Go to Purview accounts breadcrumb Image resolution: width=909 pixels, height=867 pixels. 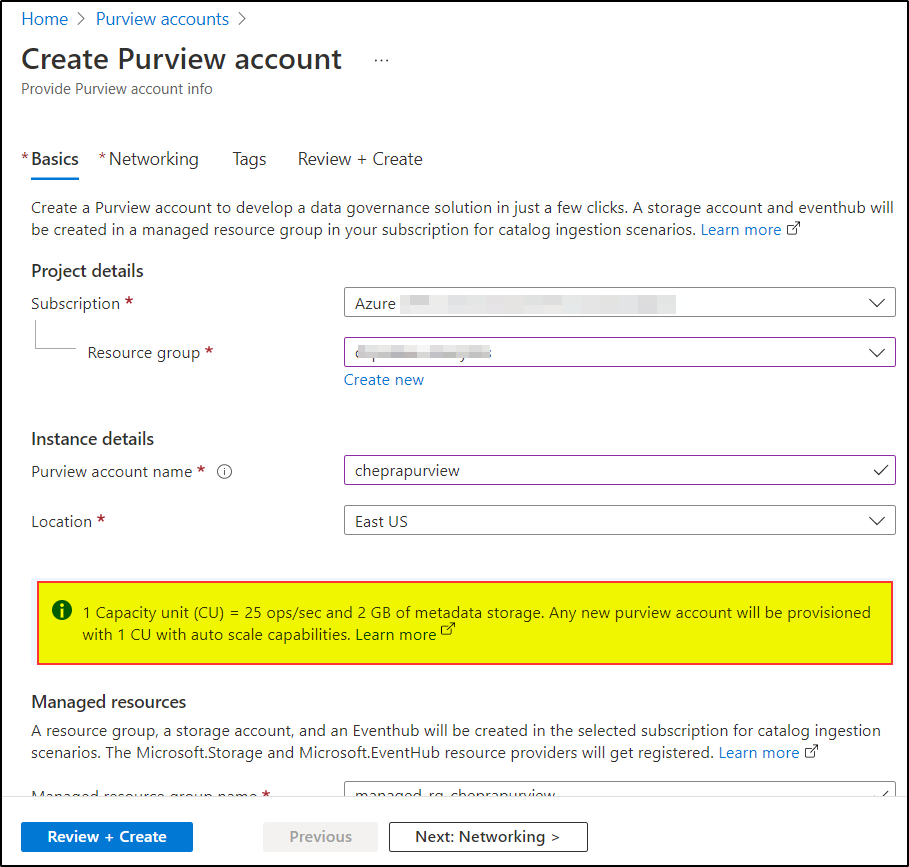[x=162, y=19]
